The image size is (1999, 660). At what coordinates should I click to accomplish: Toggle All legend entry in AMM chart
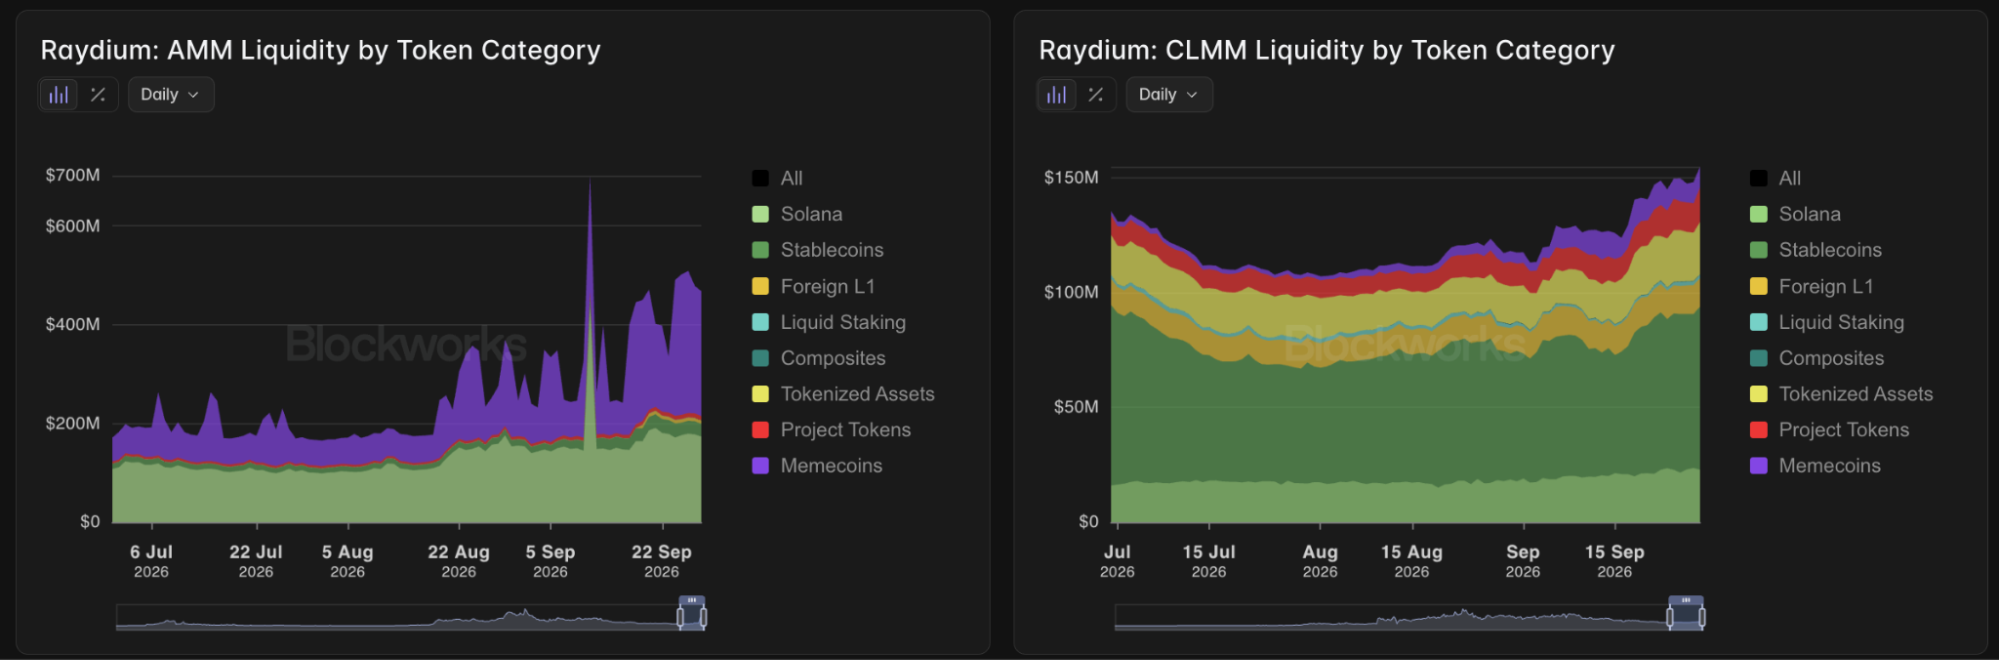(778, 178)
